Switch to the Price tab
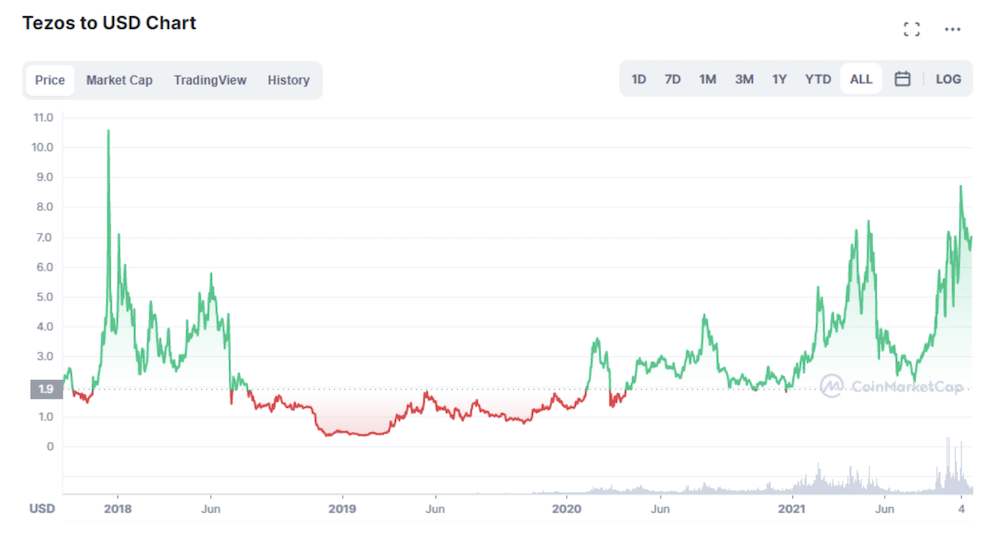Screen dimensions: 1000x540 pyautogui.click(x=50, y=80)
